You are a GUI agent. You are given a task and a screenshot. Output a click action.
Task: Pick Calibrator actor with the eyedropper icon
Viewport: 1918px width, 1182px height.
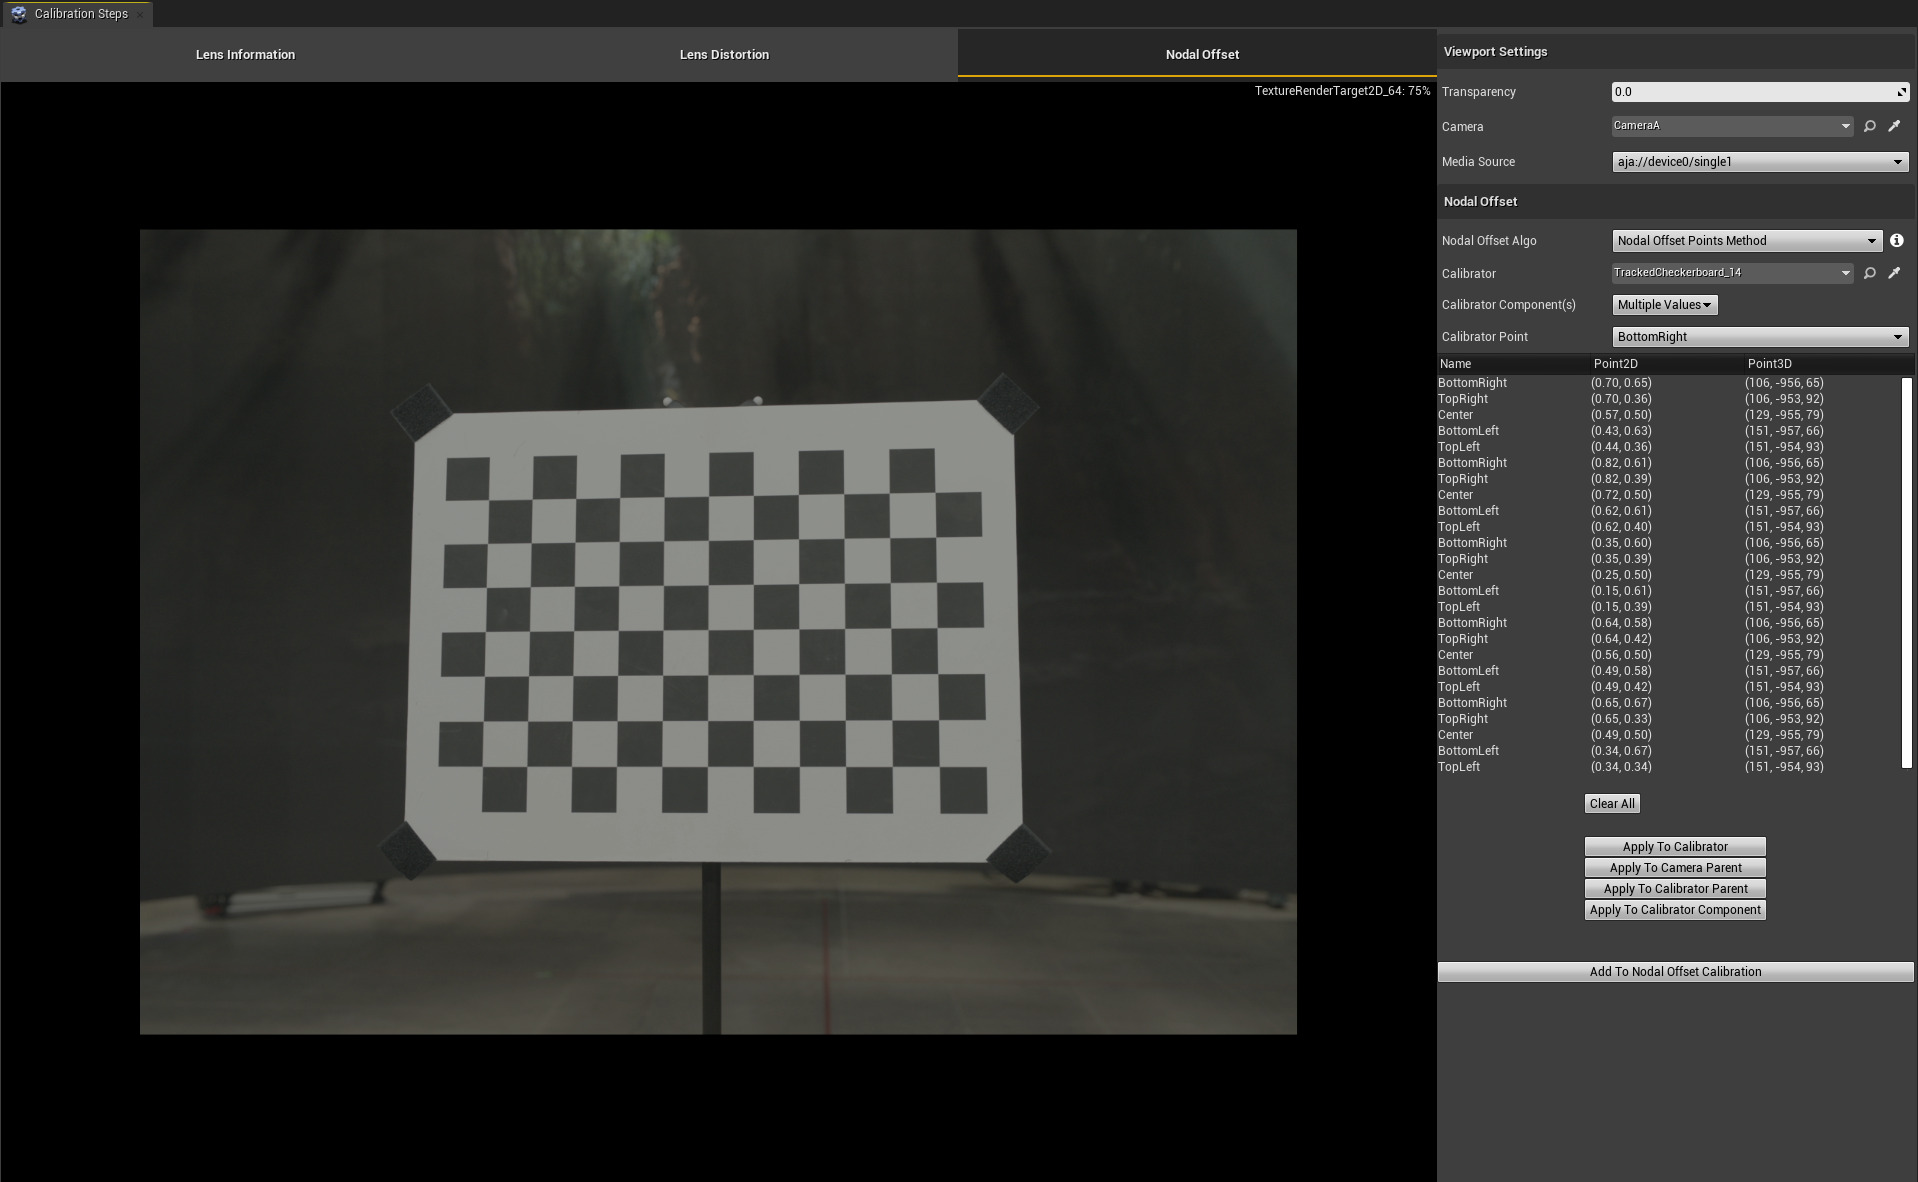point(1894,273)
